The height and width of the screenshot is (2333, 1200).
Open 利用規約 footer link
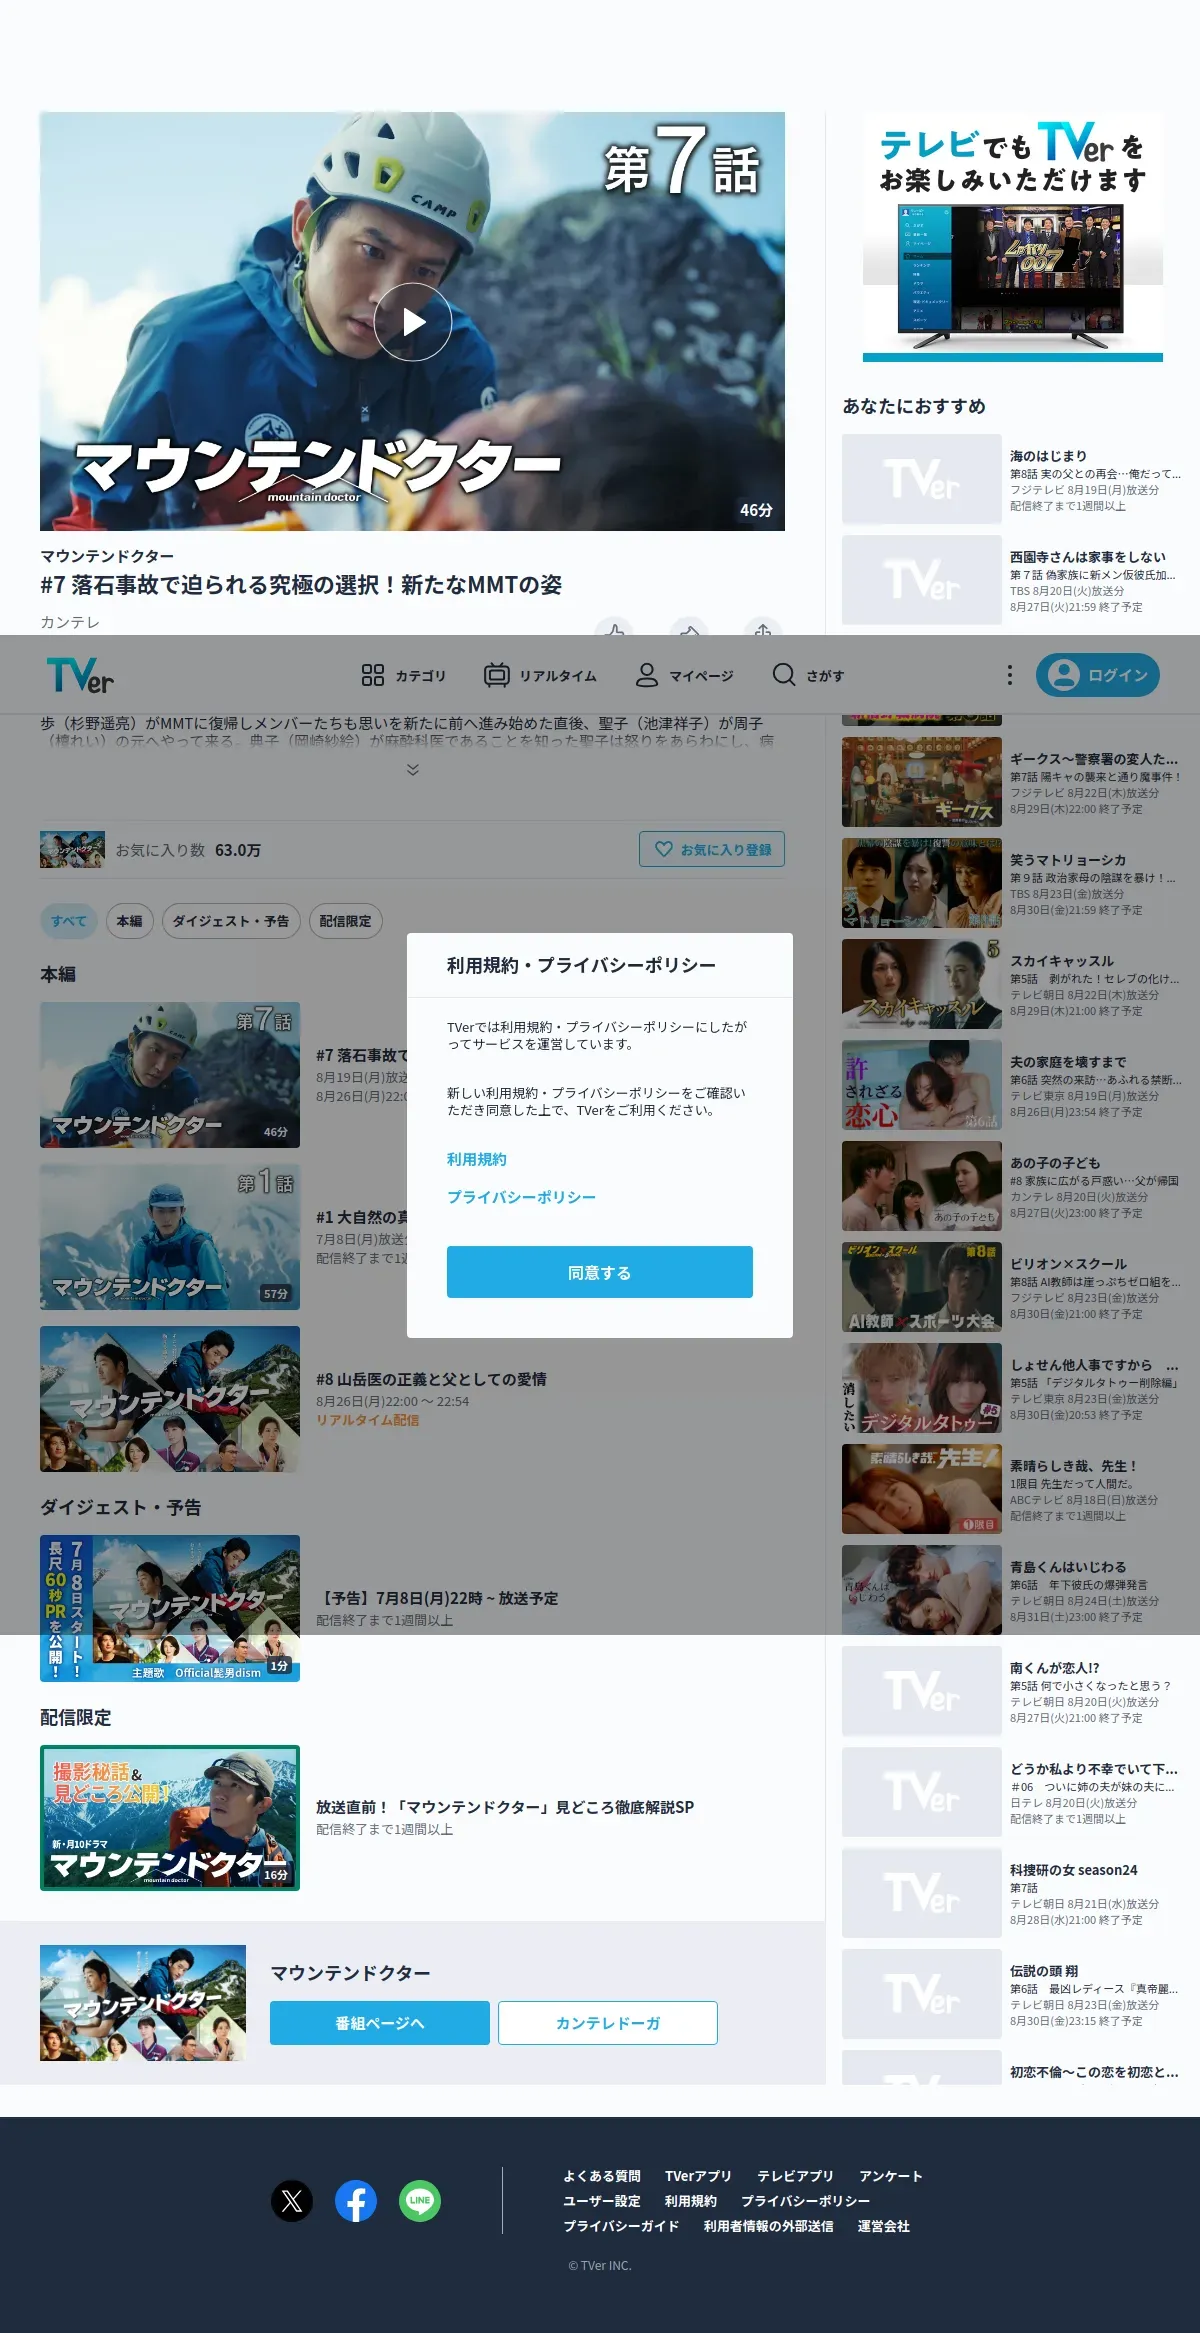click(691, 2201)
